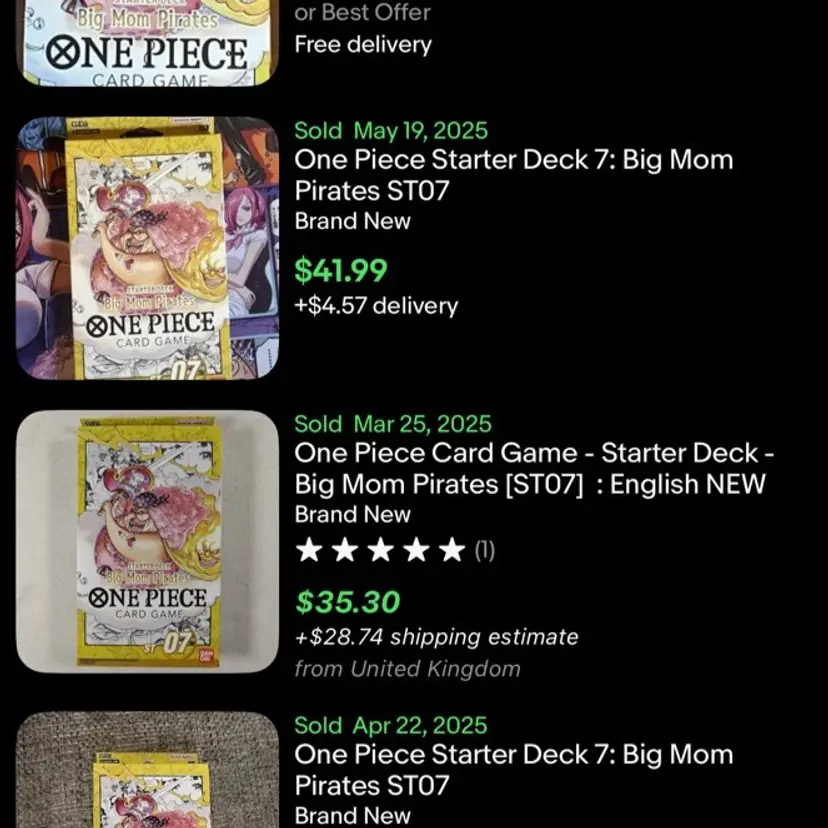Open the "One Piece Card Game - Starter Deck" title
828x828 pixels.
[x=534, y=468]
